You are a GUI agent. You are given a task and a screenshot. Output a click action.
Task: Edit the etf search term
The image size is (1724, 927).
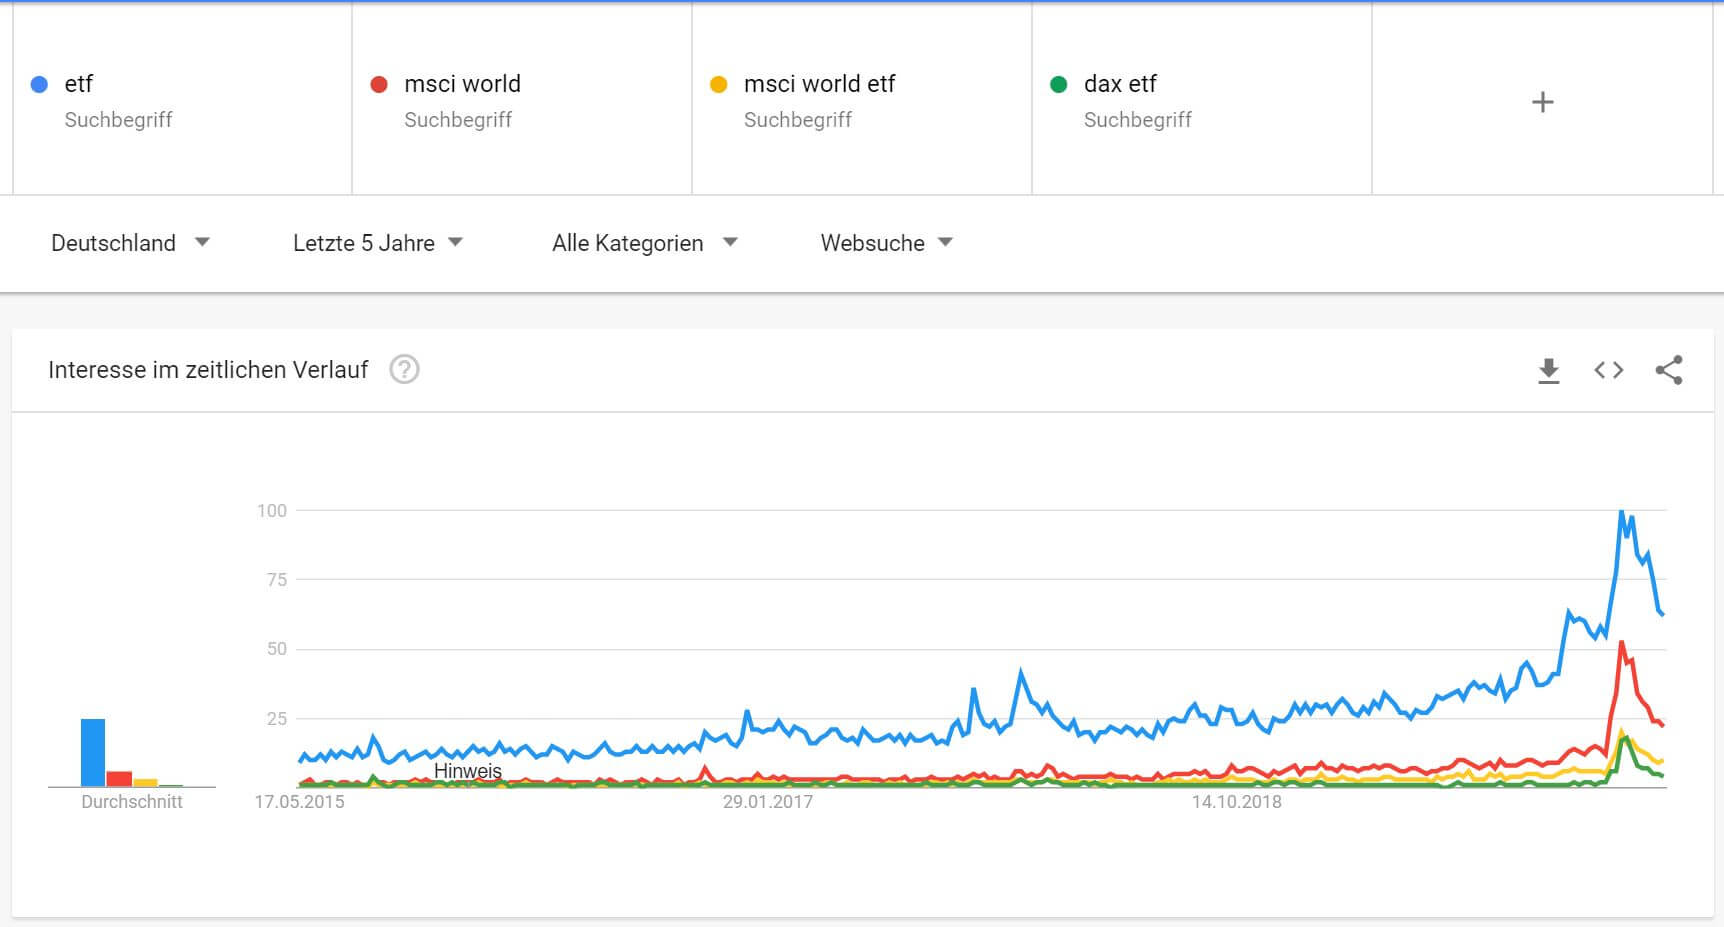tap(182, 100)
